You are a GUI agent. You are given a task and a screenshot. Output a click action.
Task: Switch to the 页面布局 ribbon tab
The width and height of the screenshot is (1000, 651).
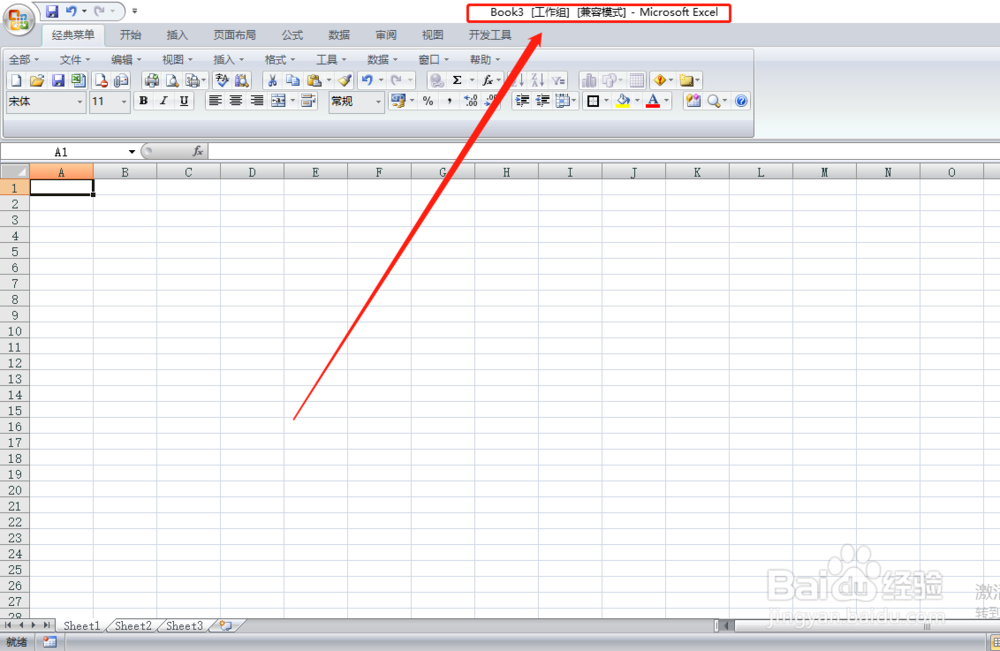point(235,35)
